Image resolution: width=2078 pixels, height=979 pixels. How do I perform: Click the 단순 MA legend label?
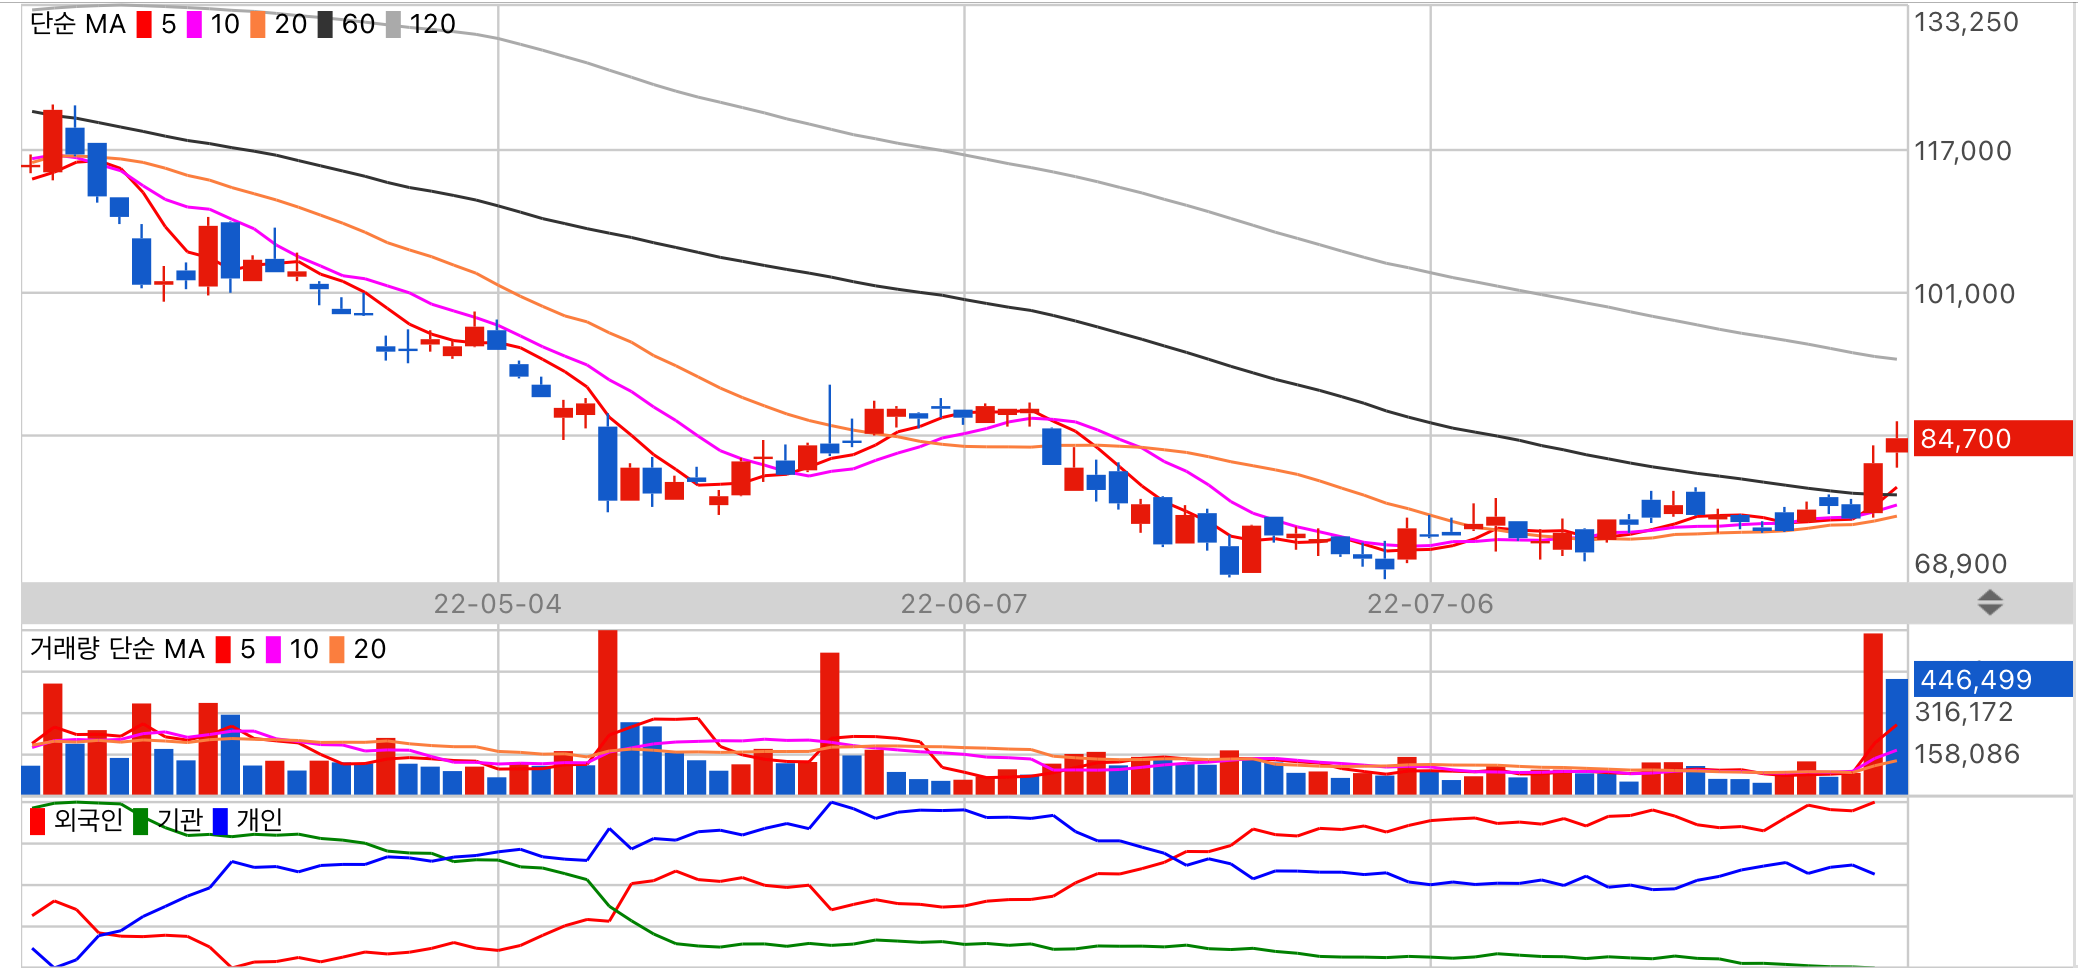pyautogui.click(x=78, y=24)
